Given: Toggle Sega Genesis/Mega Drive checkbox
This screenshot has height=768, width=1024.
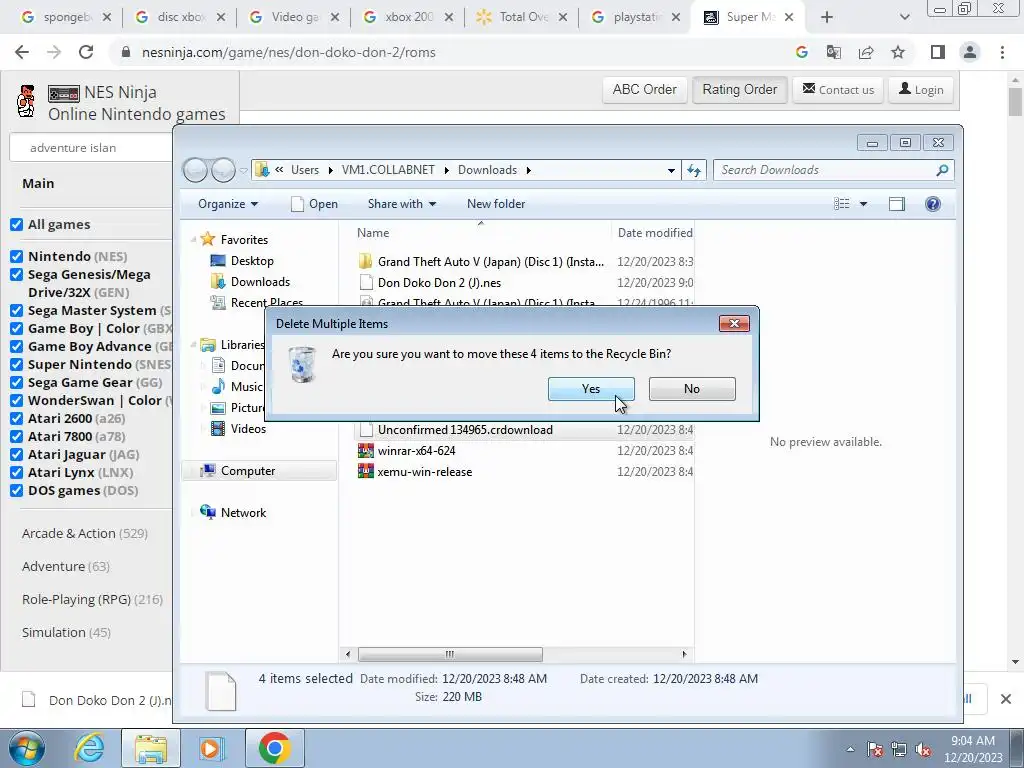Looking at the screenshot, I should click(x=17, y=275).
